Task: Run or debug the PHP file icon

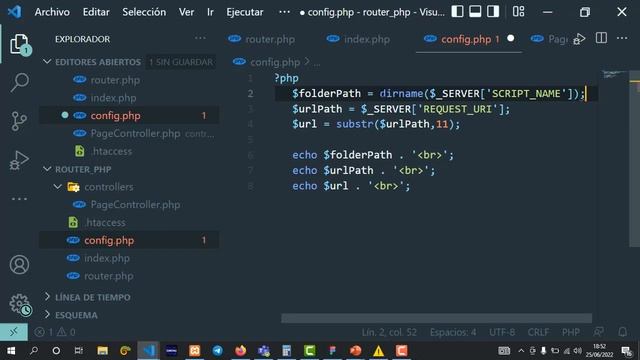Action: pyautogui.click(x=579, y=39)
